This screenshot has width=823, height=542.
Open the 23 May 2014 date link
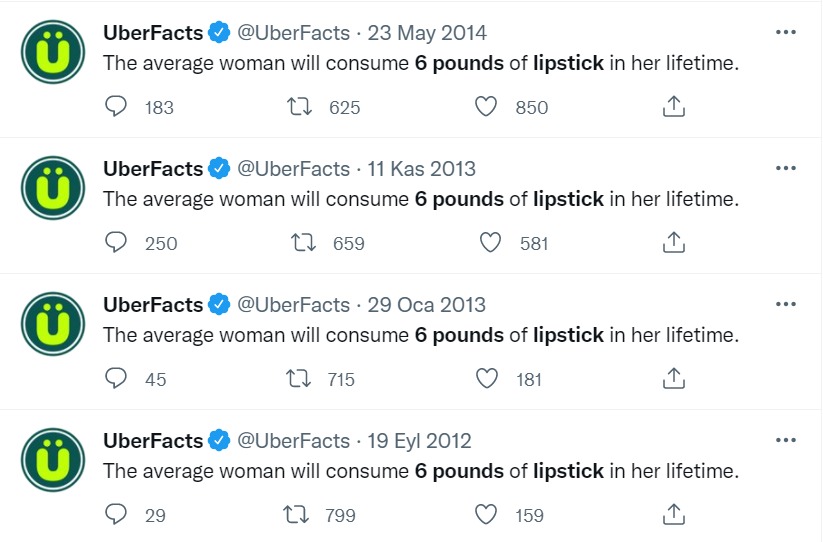(x=427, y=33)
